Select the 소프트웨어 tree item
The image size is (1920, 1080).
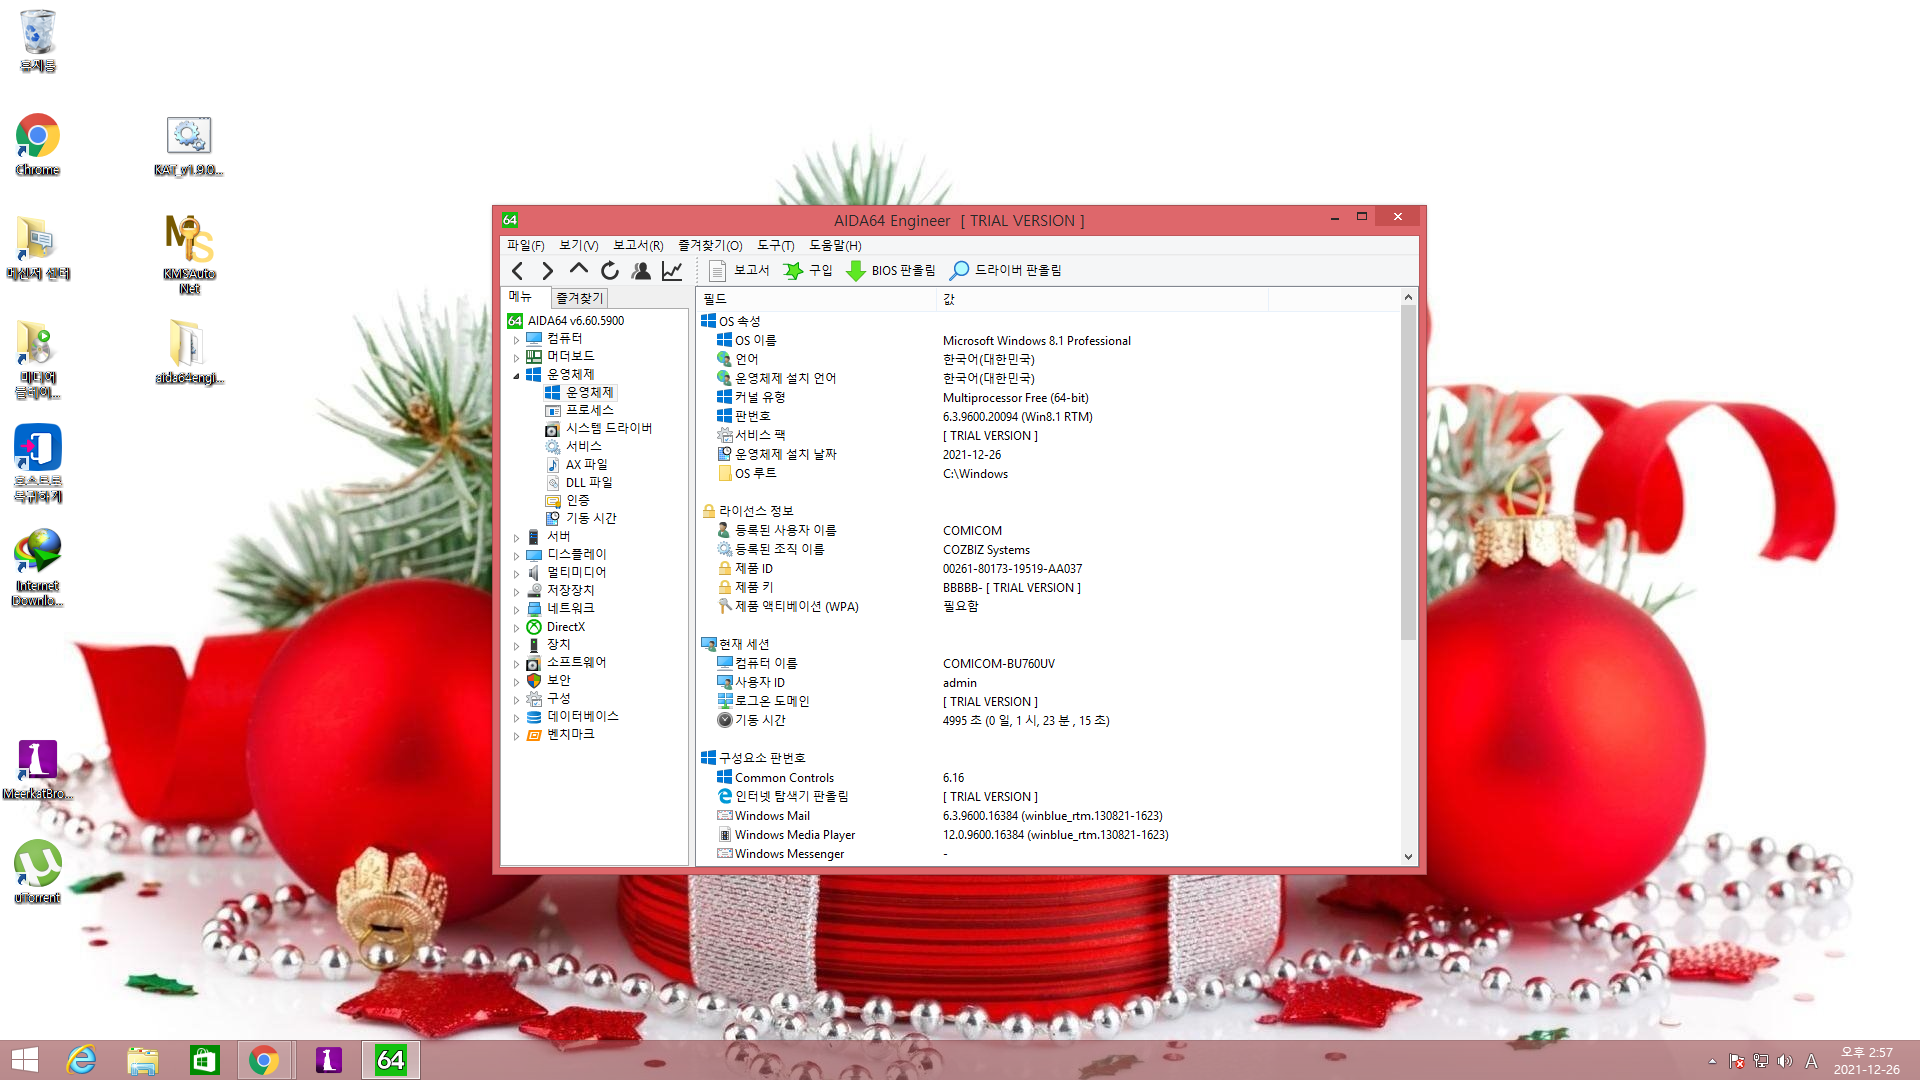point(566,663)
